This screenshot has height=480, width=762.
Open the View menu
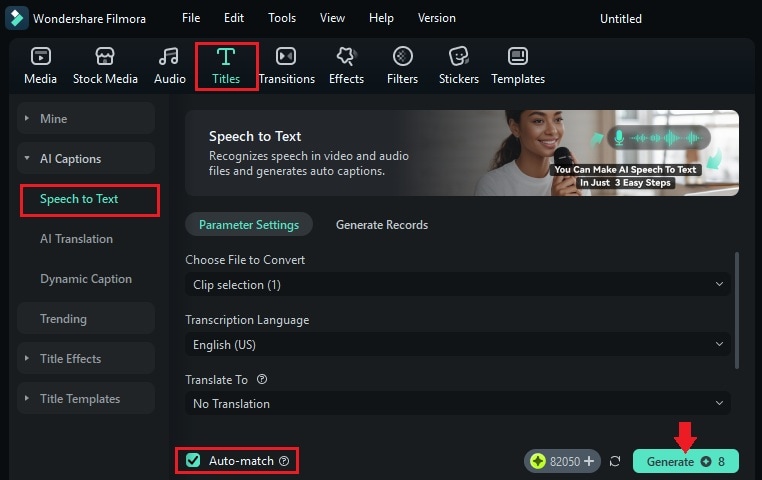[x=332, y=18]
